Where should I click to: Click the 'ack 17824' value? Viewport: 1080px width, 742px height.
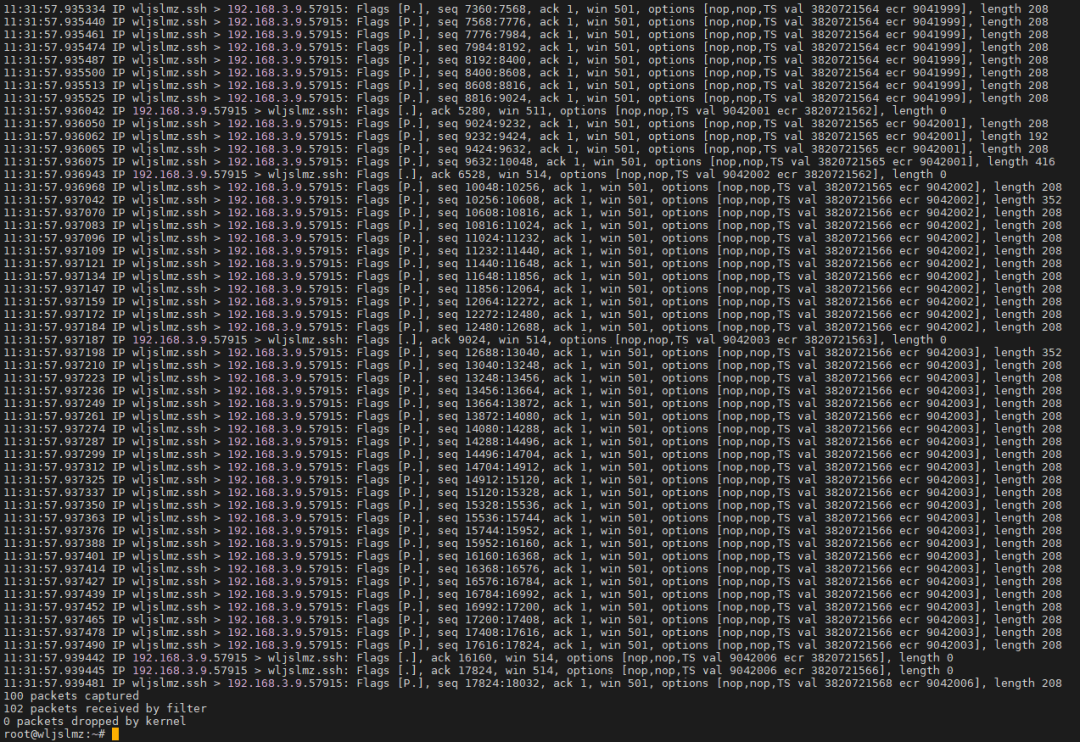pos(461,671)
